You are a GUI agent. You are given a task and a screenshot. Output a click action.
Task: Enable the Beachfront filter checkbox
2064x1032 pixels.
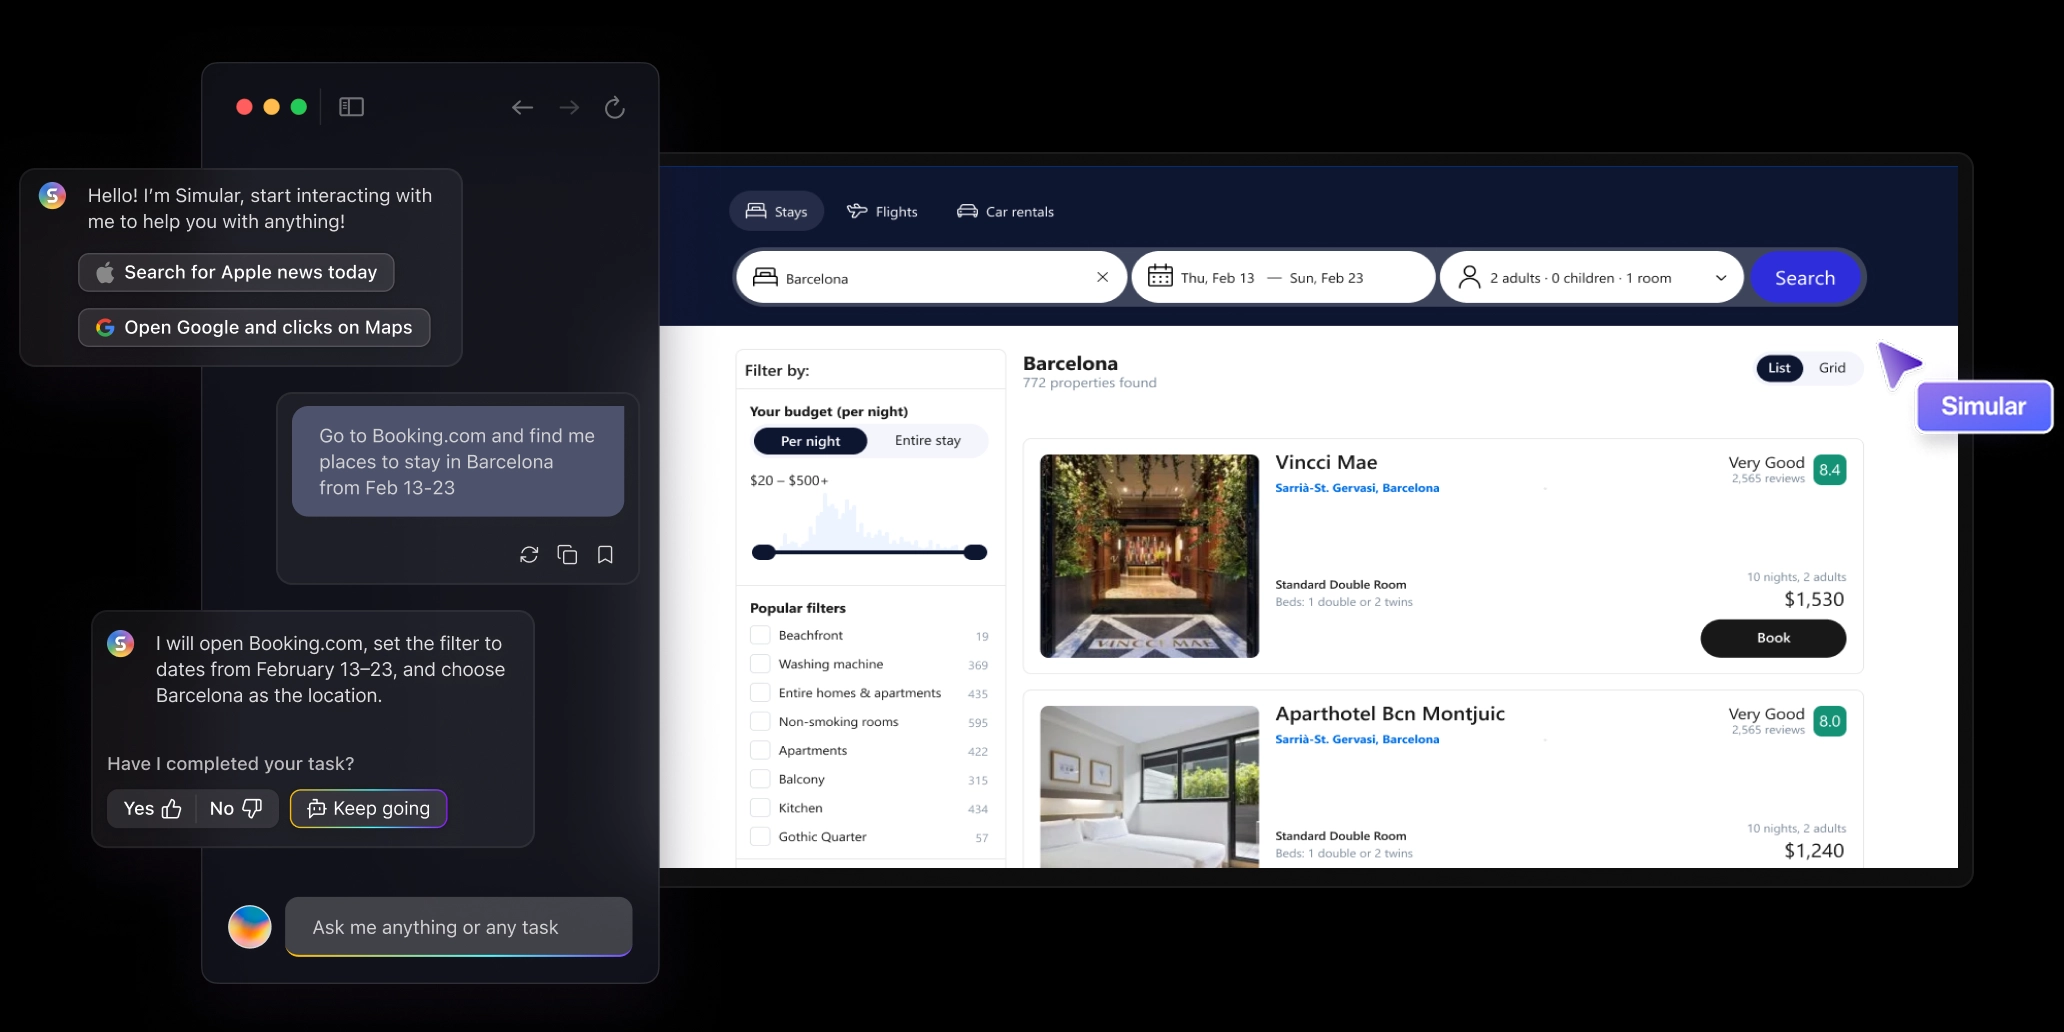point(760,635)
